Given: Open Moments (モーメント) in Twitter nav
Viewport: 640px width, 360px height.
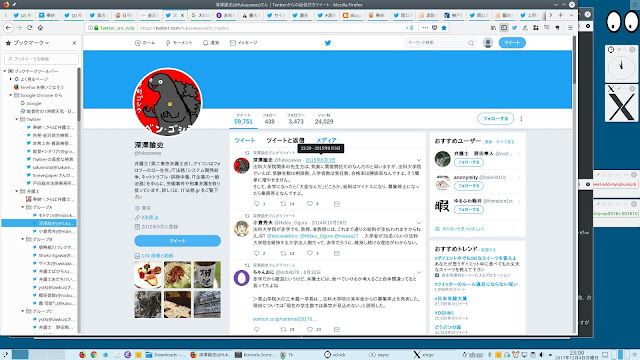Looking at the screenshot, I should 179,42.
